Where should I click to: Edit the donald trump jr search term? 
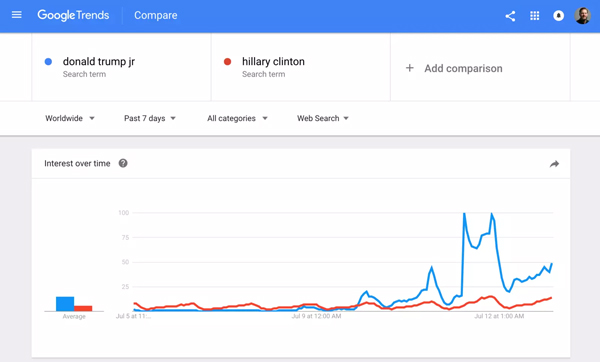click(x=99, y=62)
